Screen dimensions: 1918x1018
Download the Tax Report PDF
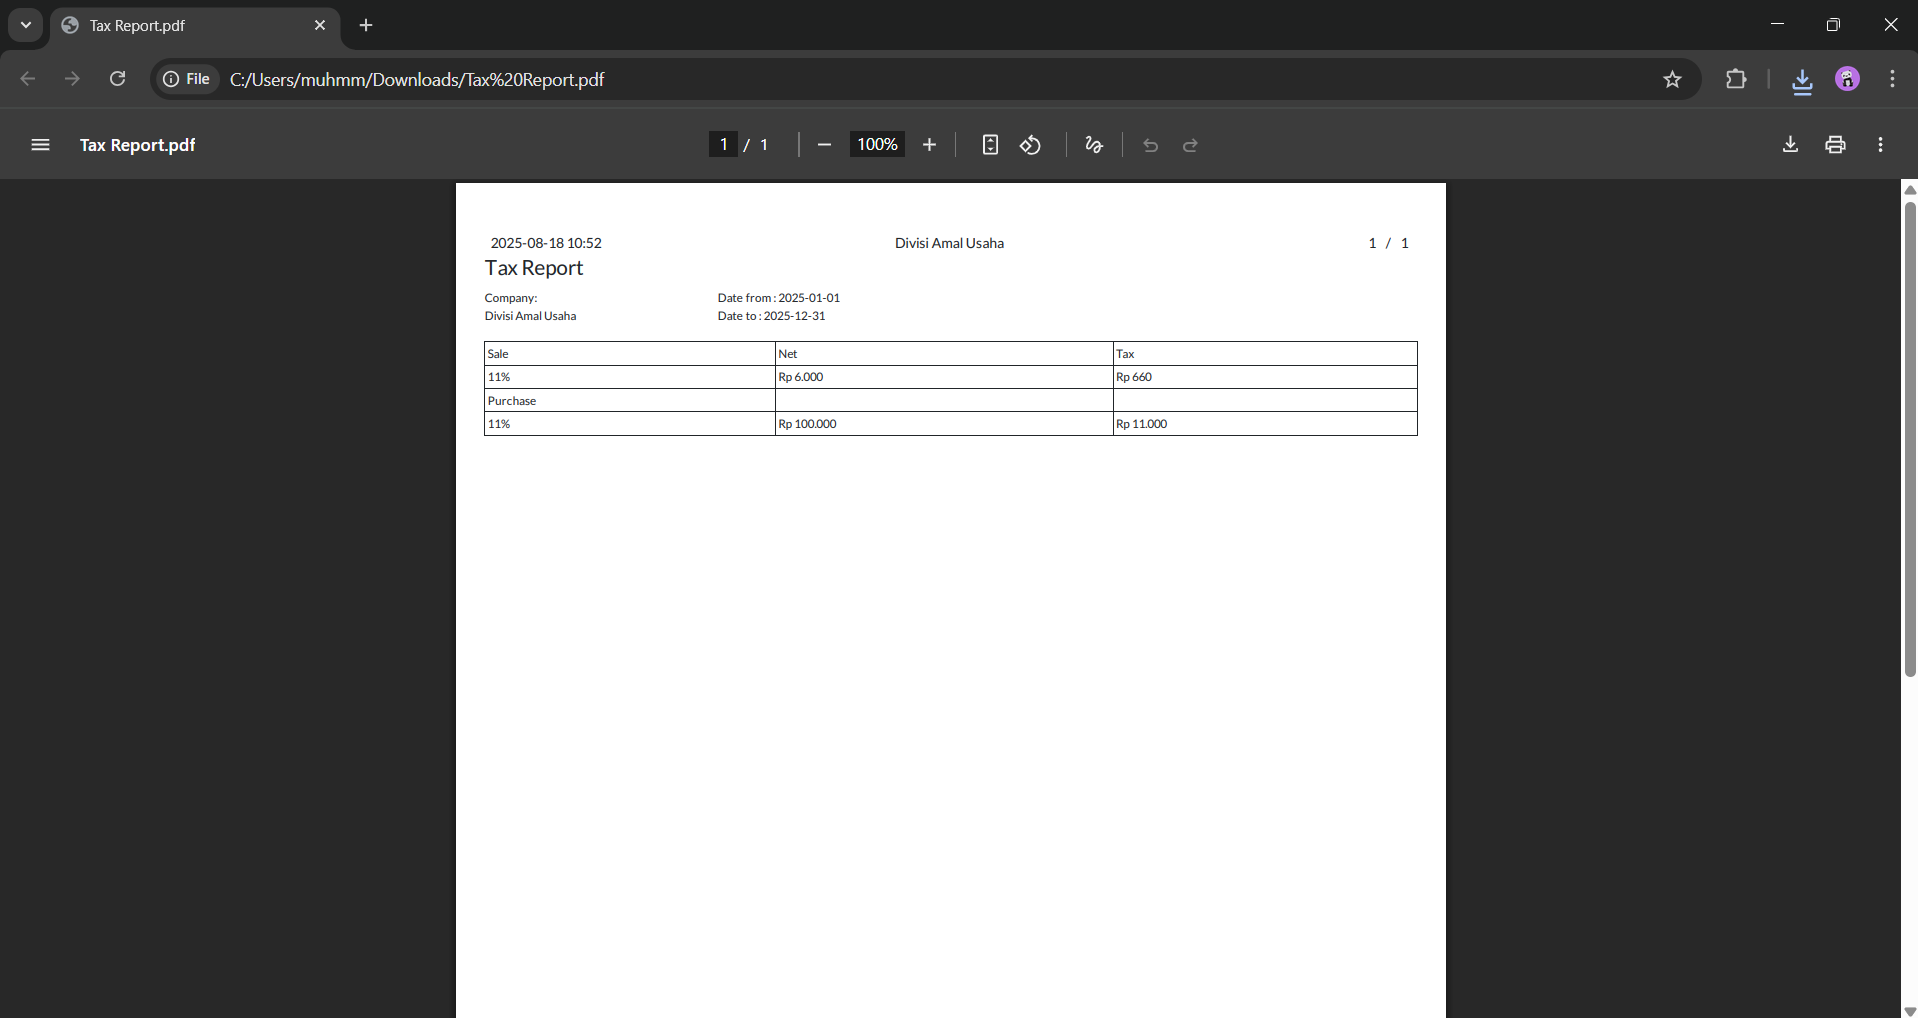[1790, 145]
